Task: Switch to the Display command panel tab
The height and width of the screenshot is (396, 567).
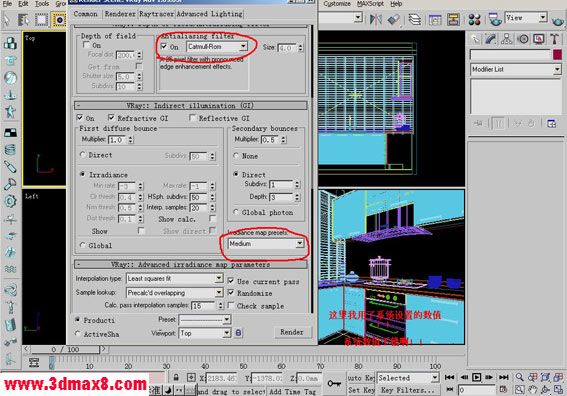Action: click(539, 39)
